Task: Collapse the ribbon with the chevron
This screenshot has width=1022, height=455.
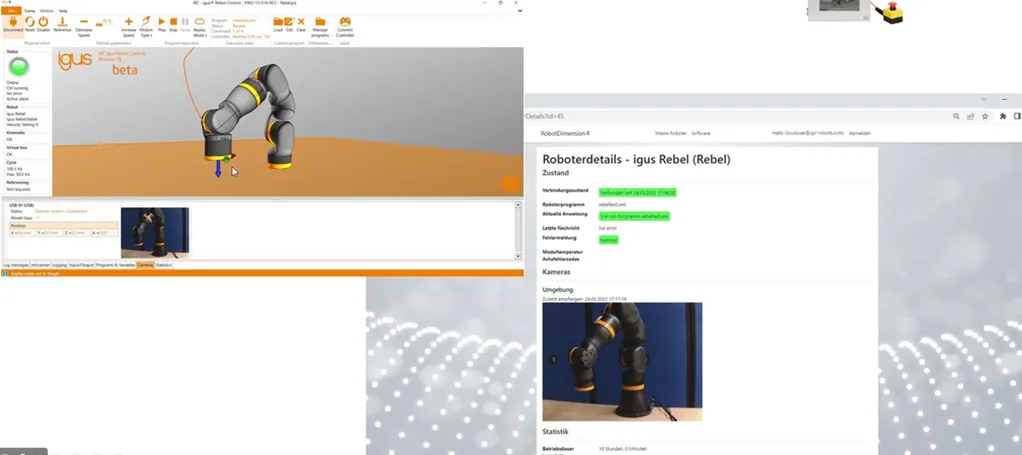Action: point(519,11)
